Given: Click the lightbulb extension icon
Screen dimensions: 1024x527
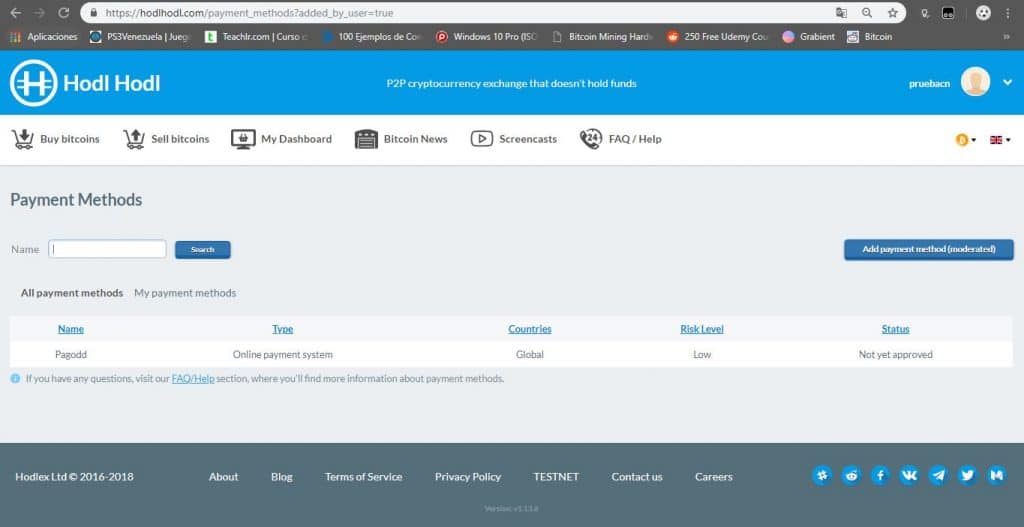Looking at the screenshot, I should 925,13.
